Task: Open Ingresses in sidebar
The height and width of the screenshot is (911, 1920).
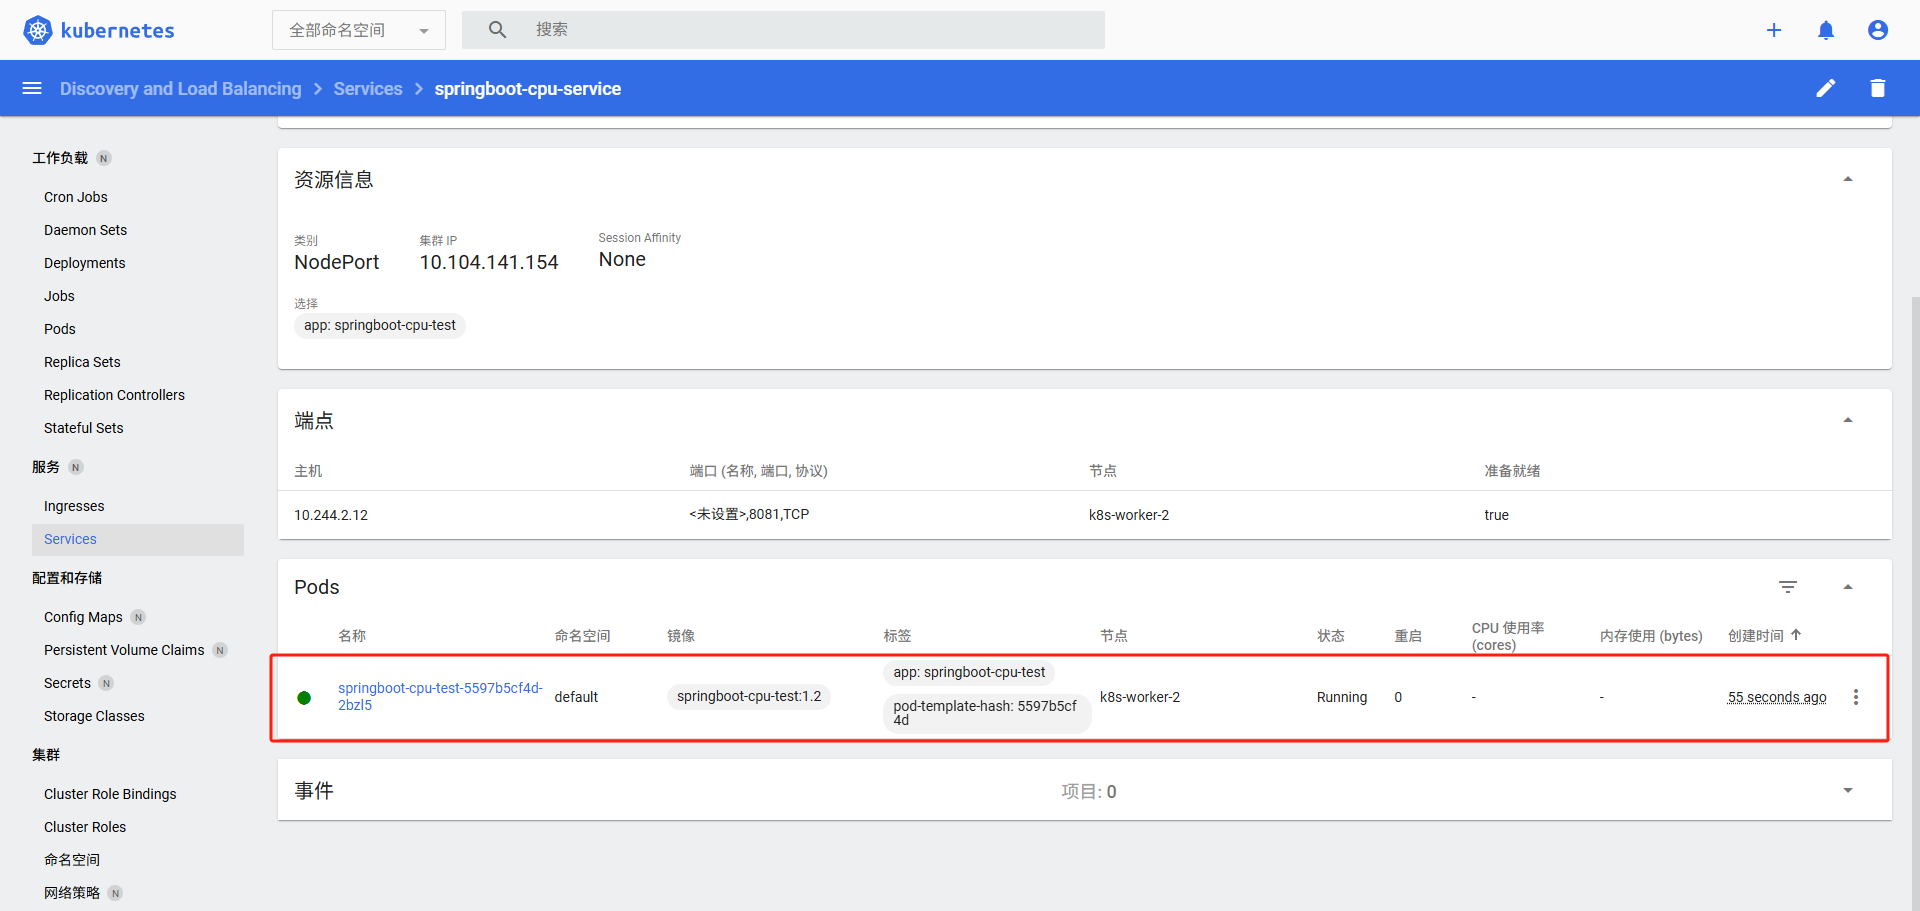Action: [x=74, y=506]
